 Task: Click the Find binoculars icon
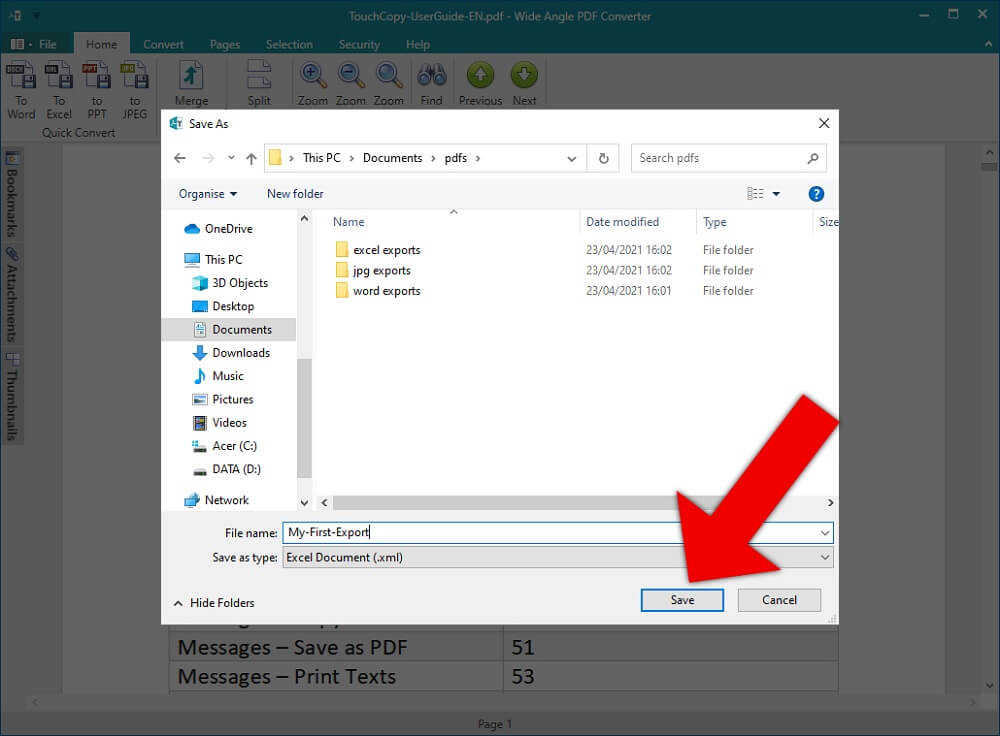[431, 77]
